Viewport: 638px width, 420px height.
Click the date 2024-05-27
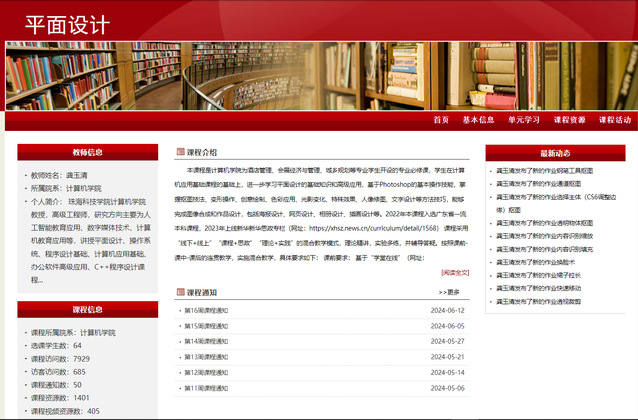pyautogui.click(x=447, y=341)
